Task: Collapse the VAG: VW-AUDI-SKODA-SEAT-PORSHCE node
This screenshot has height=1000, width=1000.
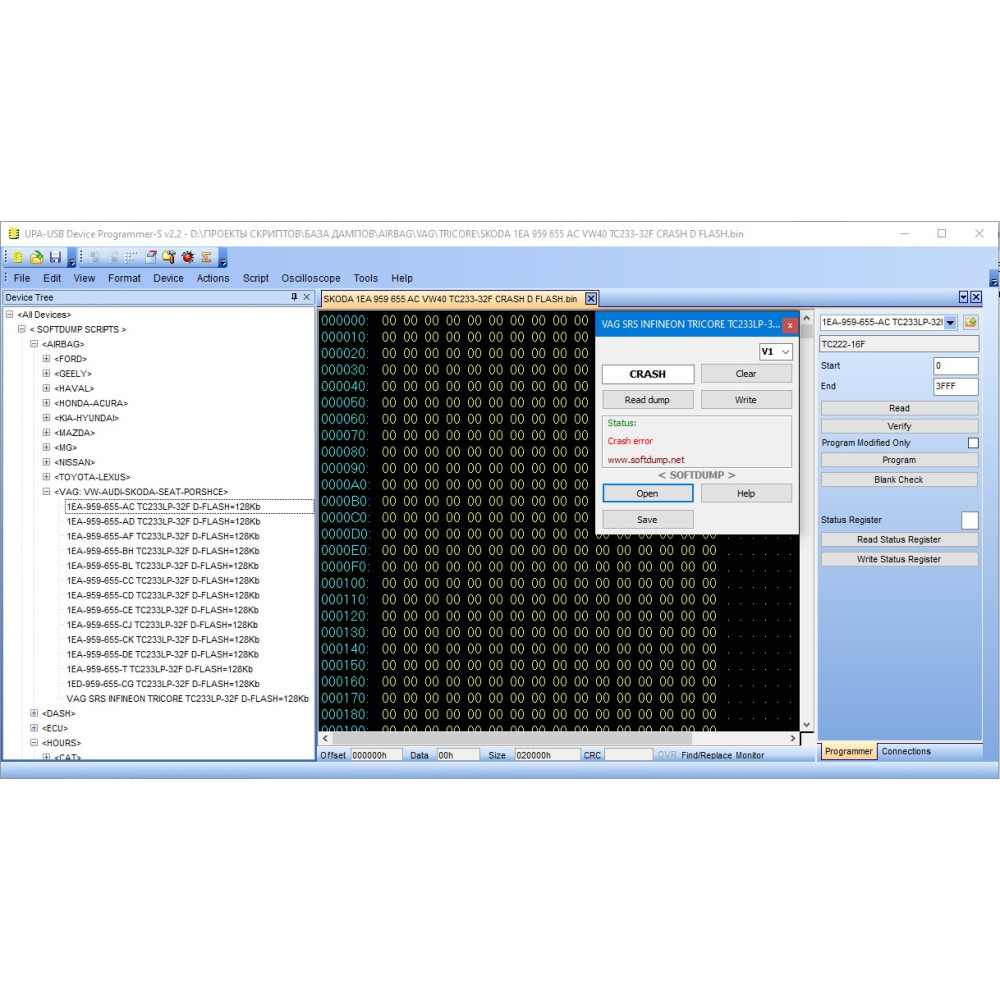Action: pos(46,491)
